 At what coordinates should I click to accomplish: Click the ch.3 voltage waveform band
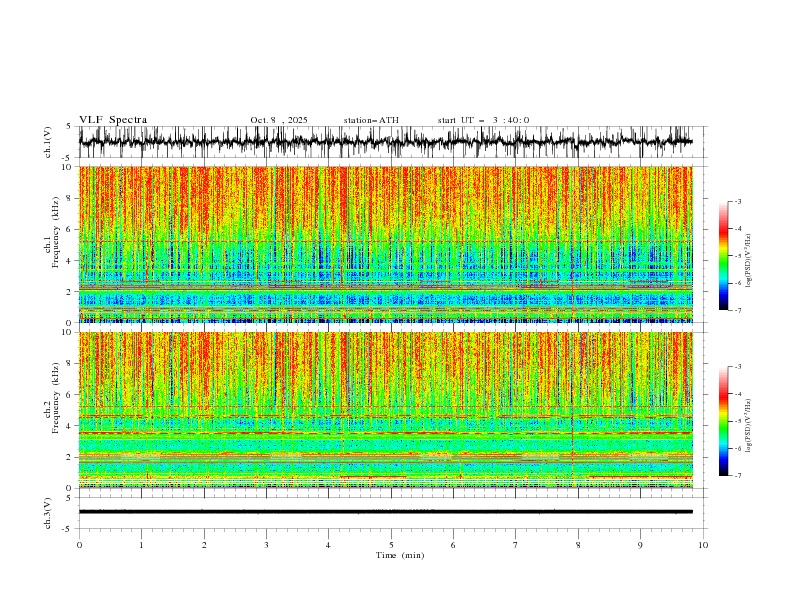pos(385,512)
